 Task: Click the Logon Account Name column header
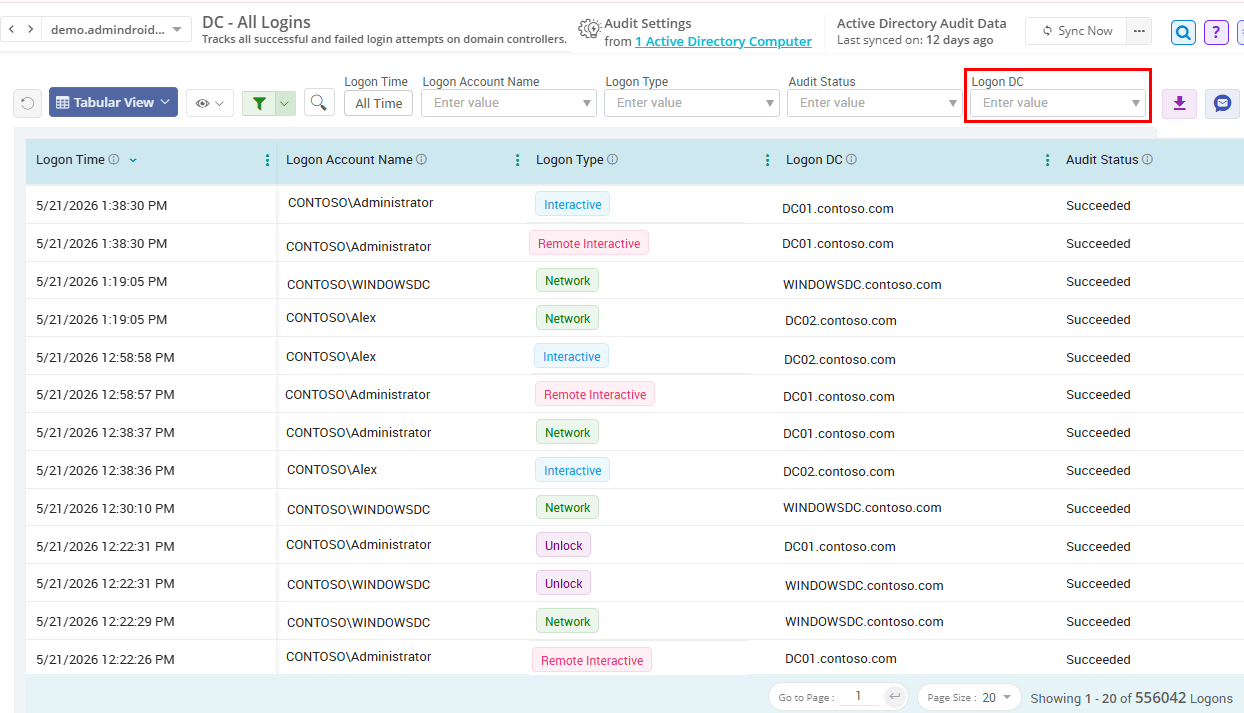(349, 159)
